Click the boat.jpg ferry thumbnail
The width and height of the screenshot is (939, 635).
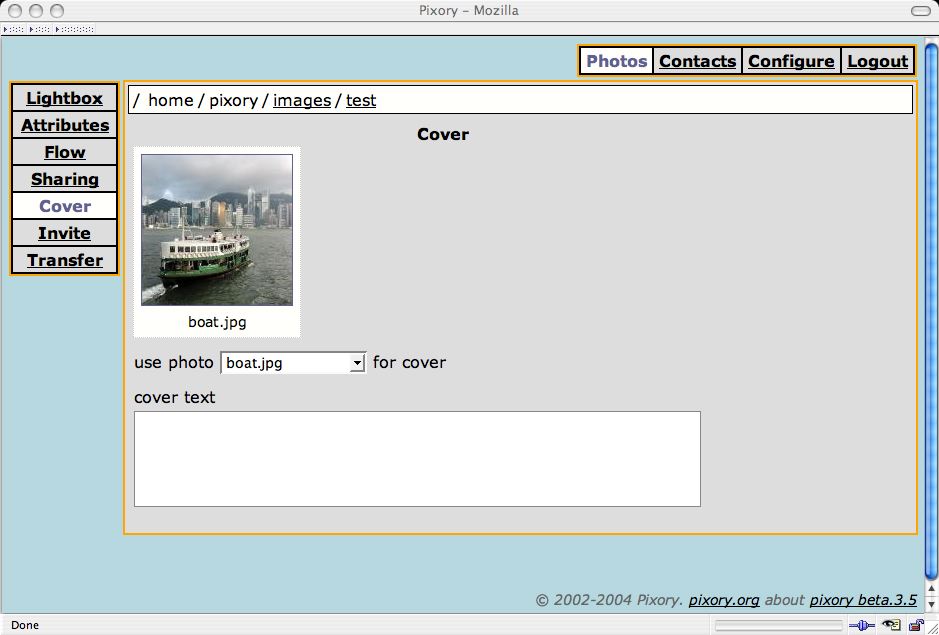point(217,230)
